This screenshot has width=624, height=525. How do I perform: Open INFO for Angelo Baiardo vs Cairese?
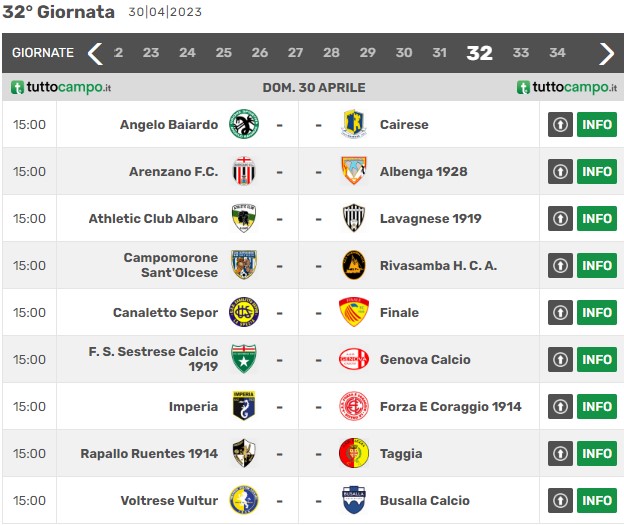point(597,125)
